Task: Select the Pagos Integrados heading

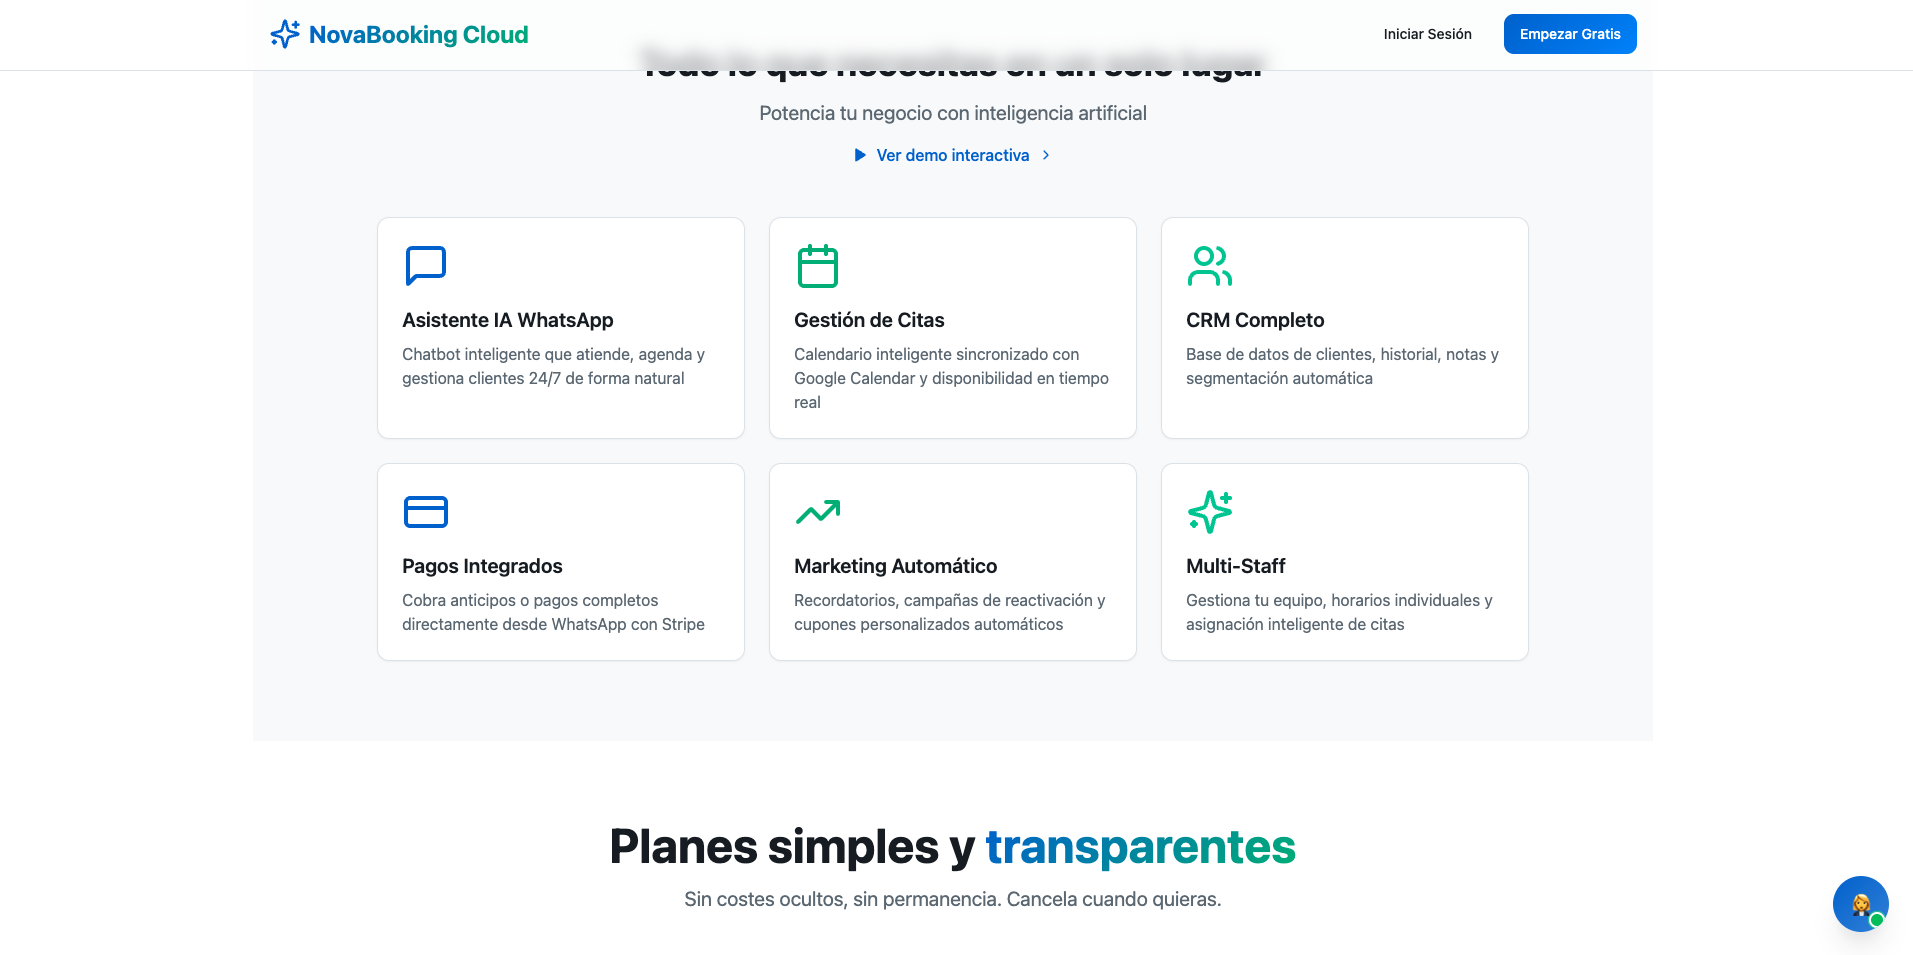Action: pos(482,566)
